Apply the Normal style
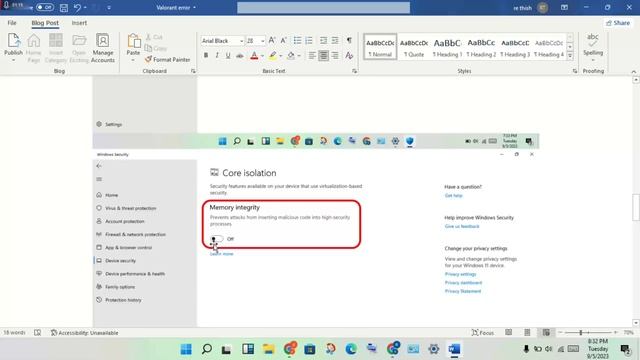Screen dimensions: 640x360 point(380,47)
